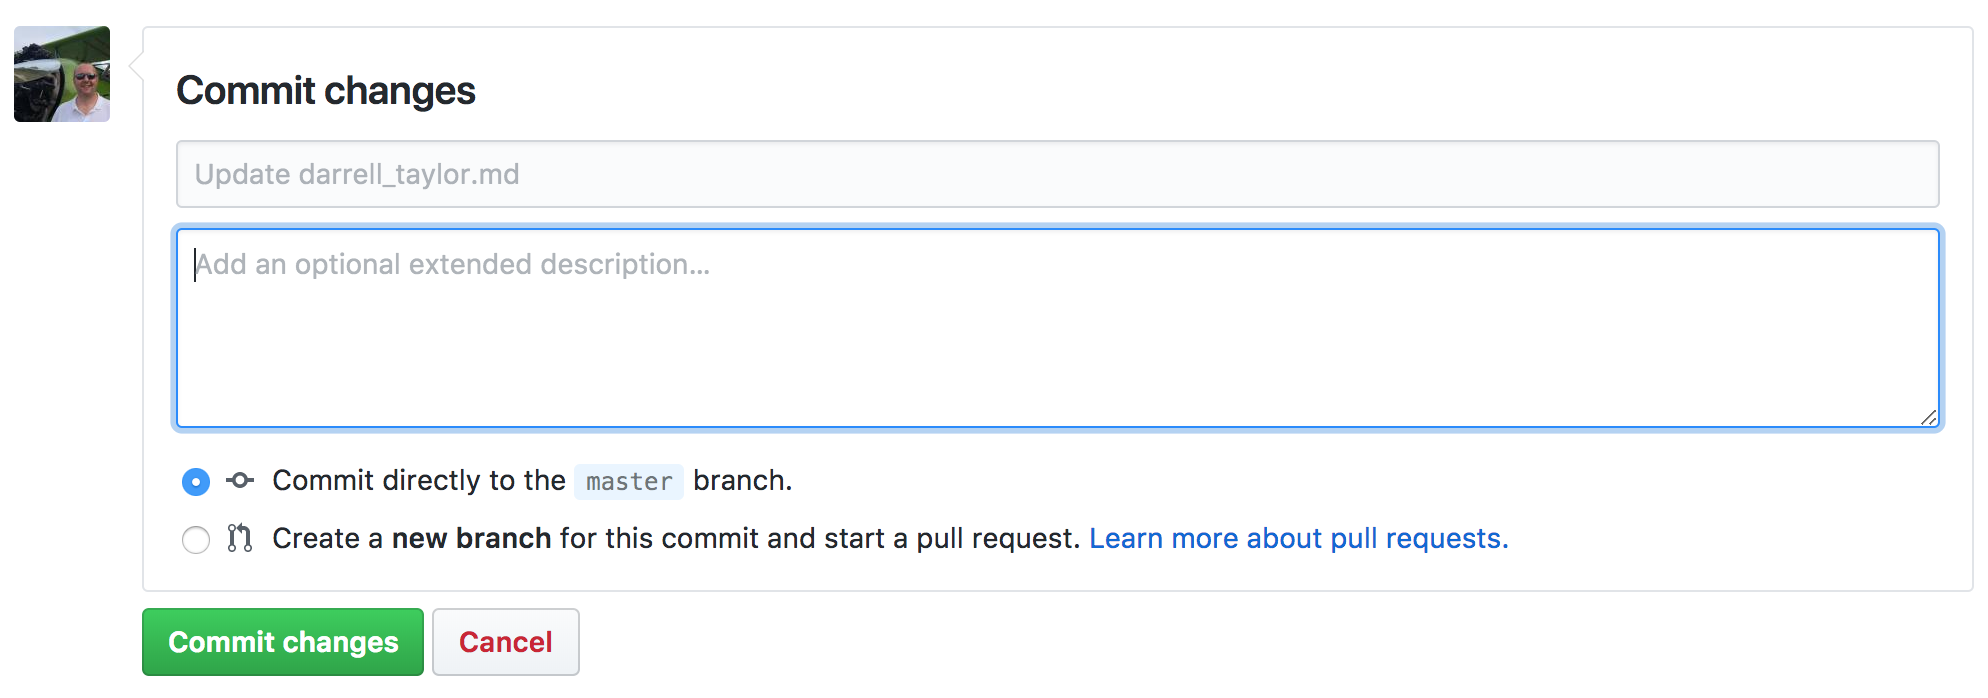Click the "branch." word after the master badge

[x=743, y=481]
